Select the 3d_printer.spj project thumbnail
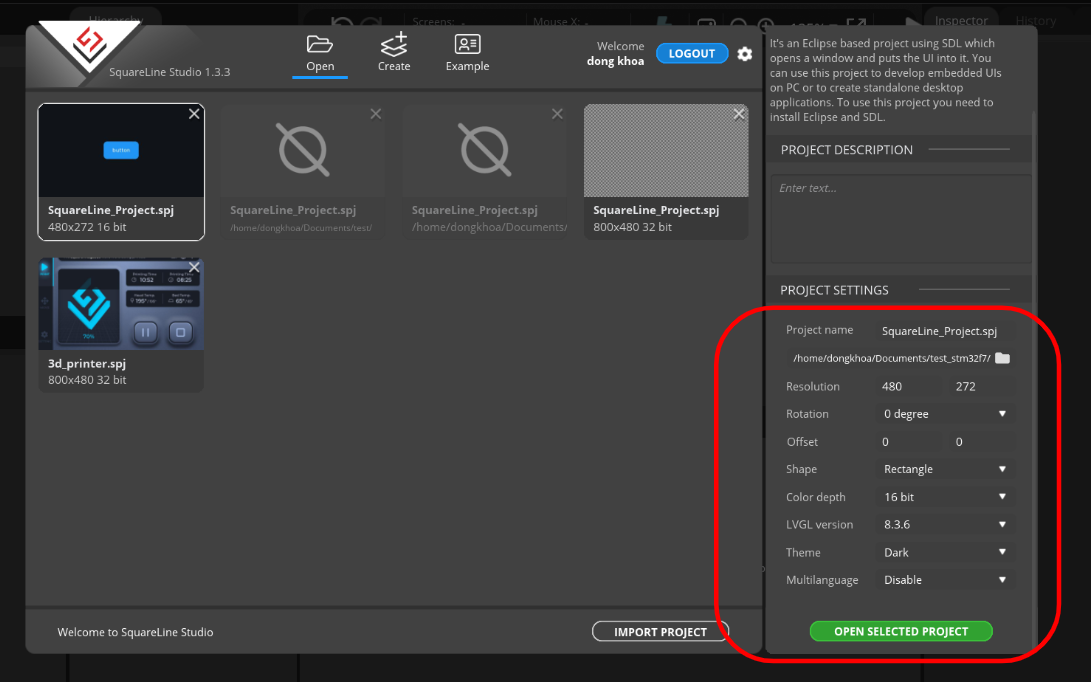The height and width of the screenshot is (682, 1091). coord(121,304)
